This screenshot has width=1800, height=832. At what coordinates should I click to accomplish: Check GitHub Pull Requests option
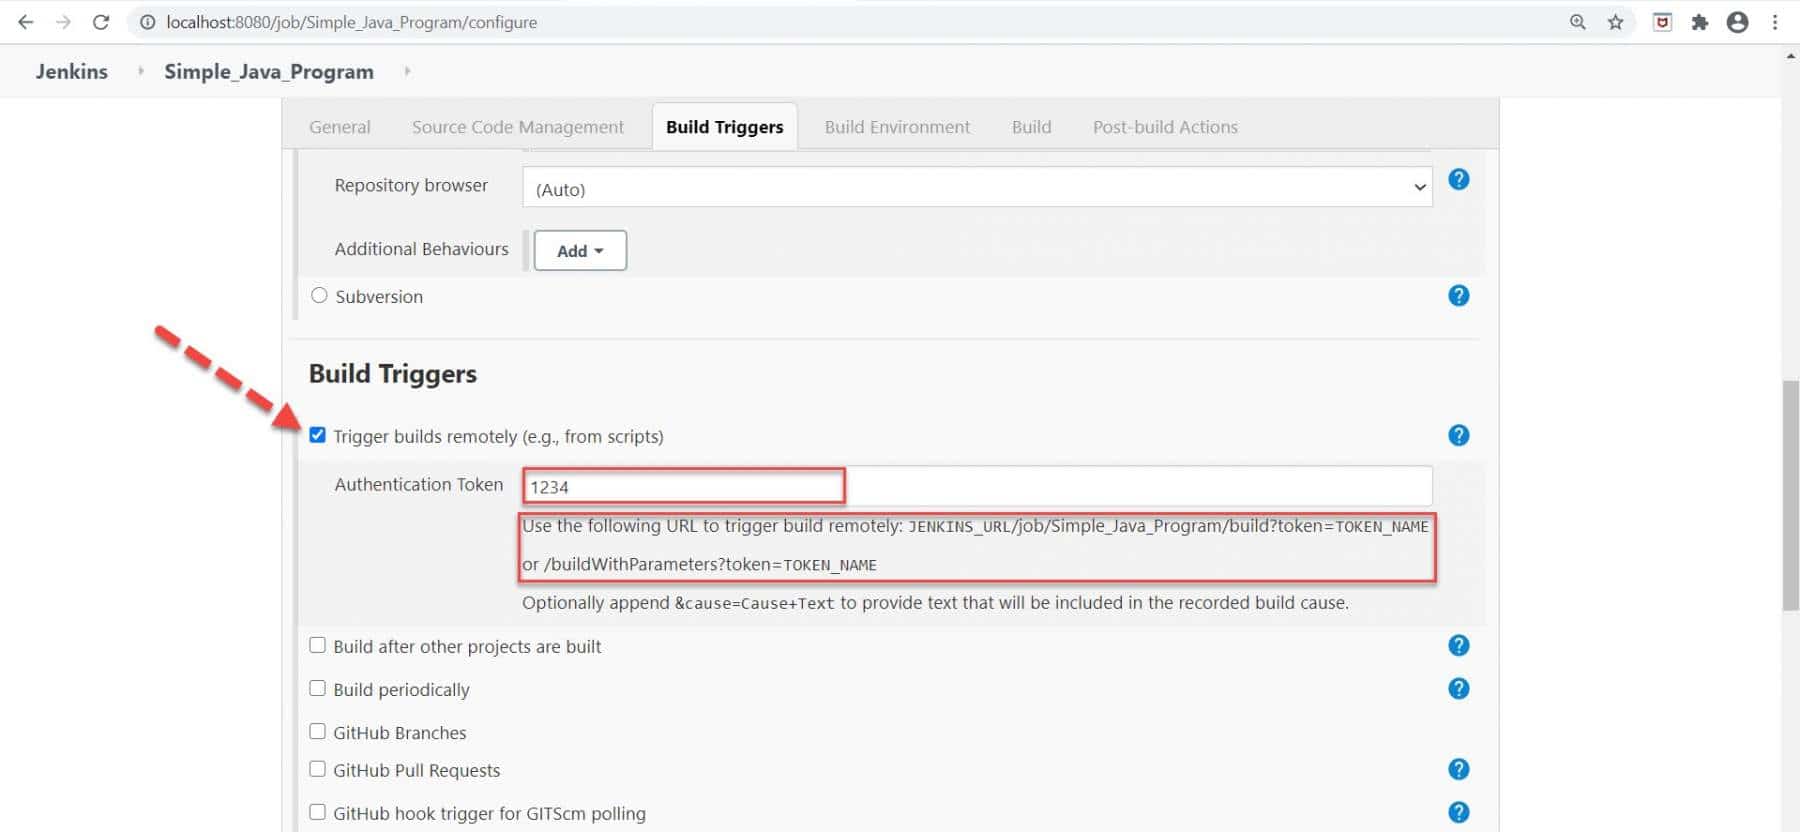(x=317, y=769)
